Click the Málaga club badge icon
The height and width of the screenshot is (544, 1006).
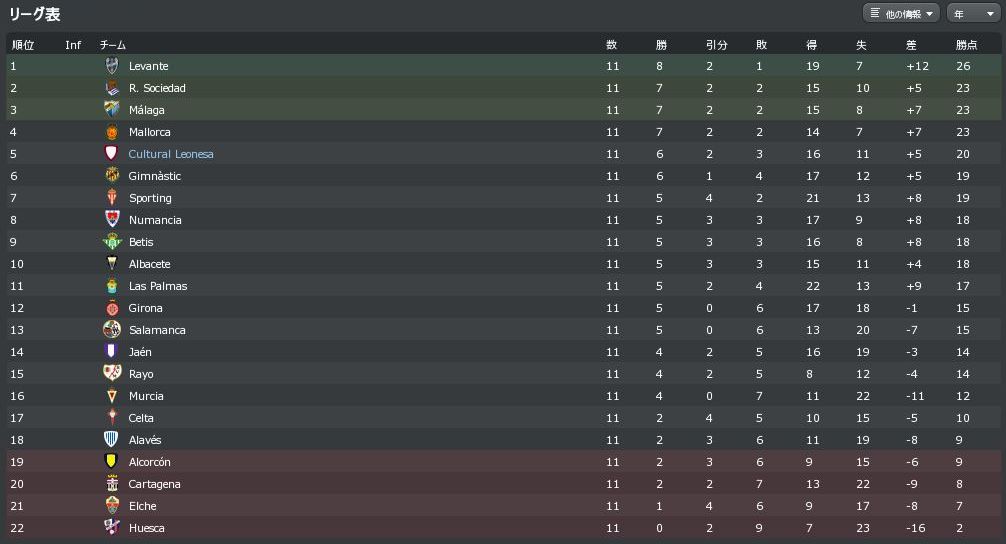[x=112, y=110]
